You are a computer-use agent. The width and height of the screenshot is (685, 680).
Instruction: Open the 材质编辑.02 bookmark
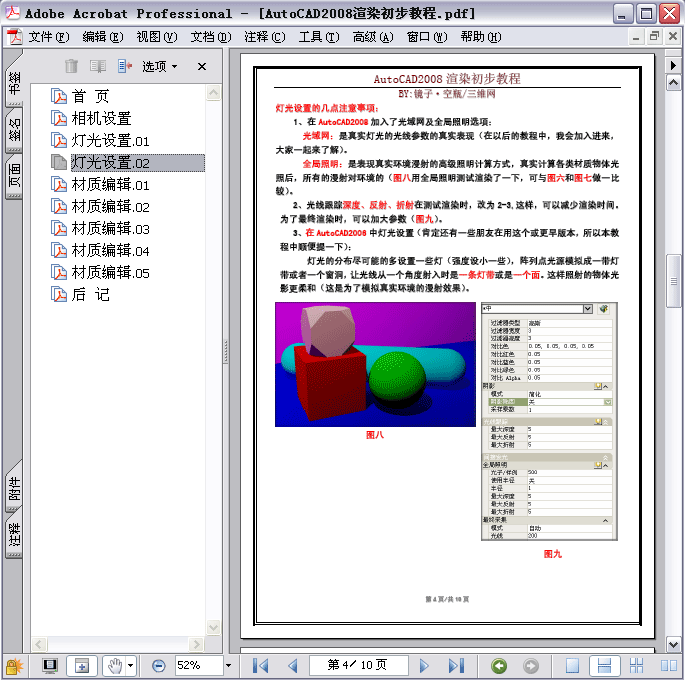111,207
